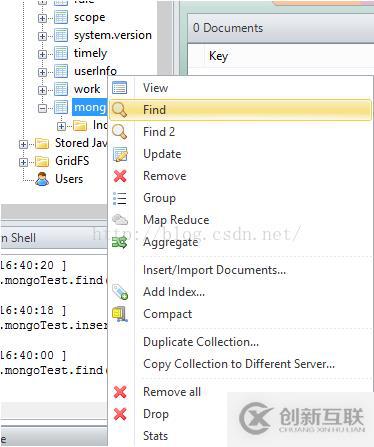
Task: Click the magnifier icon beside Find 2
Action: 119,132
